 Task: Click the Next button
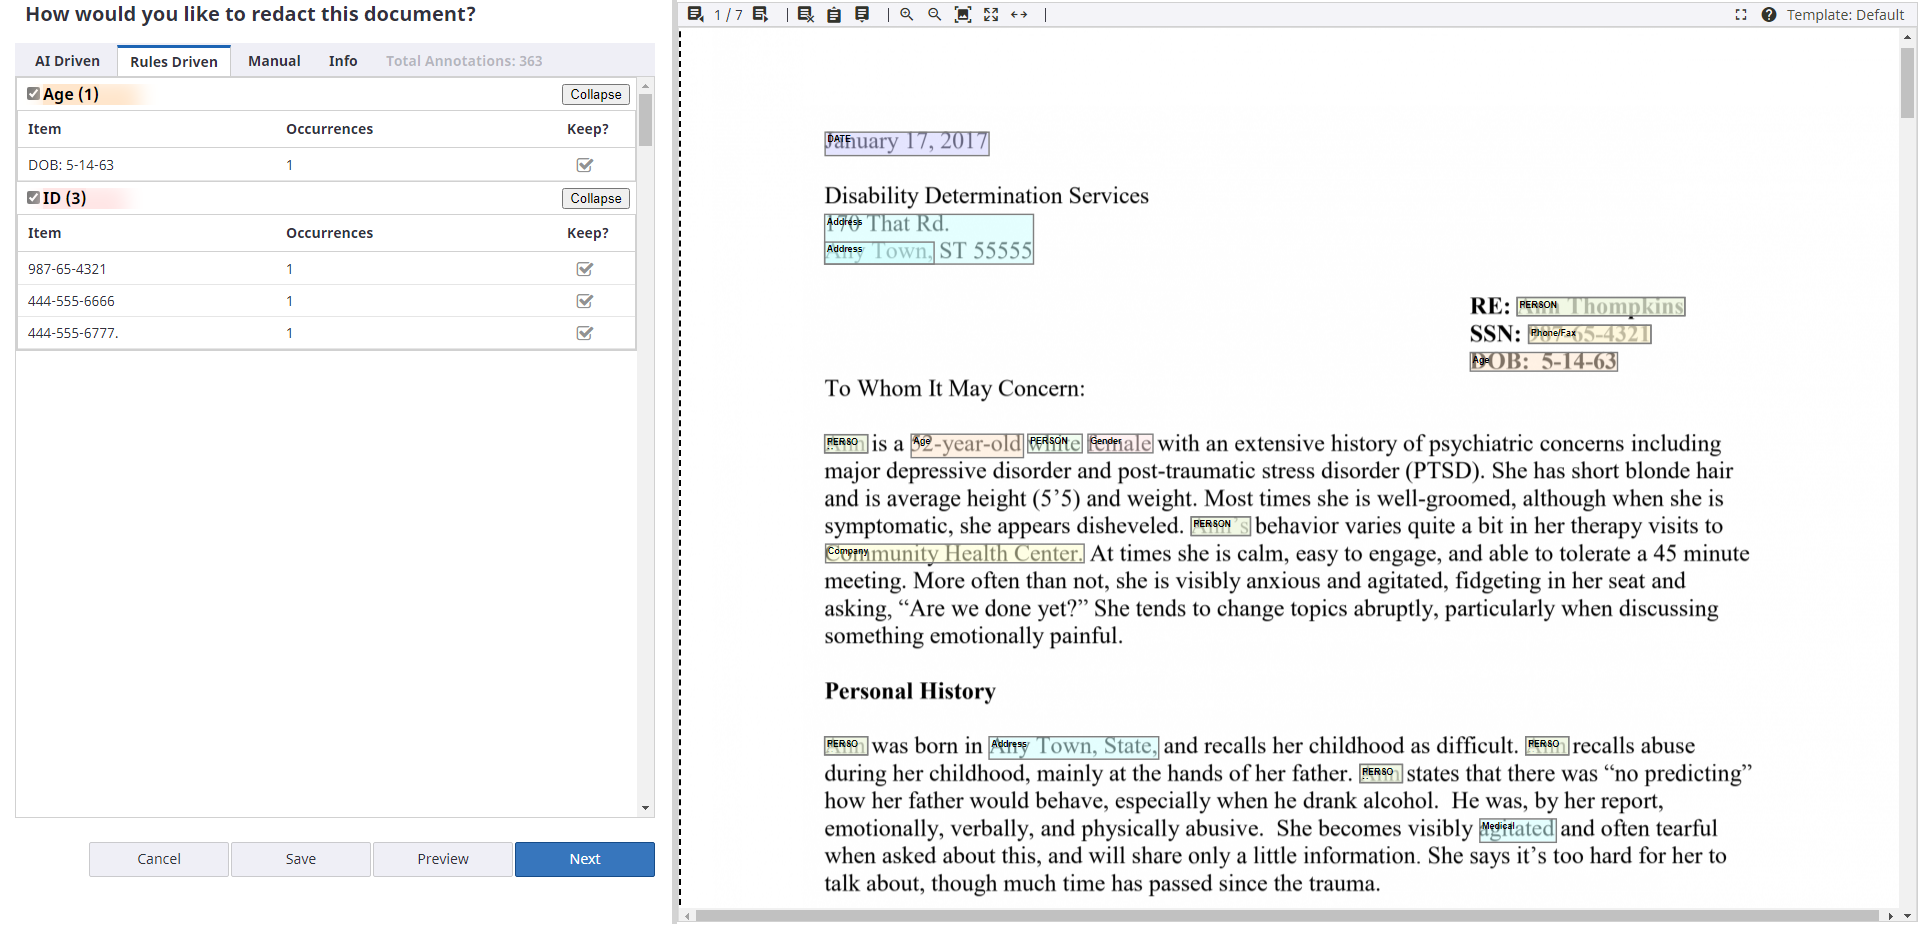(x=584, y=859)
